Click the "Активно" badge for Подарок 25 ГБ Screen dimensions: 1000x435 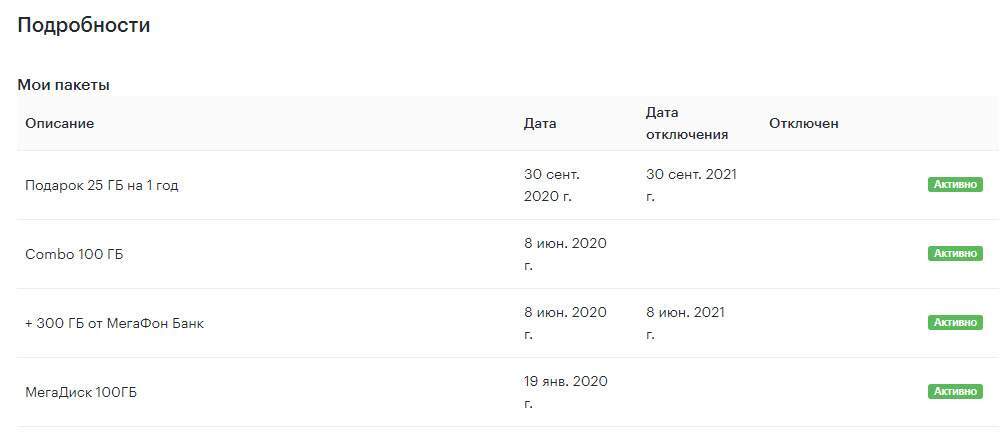[x=955, y=185]
